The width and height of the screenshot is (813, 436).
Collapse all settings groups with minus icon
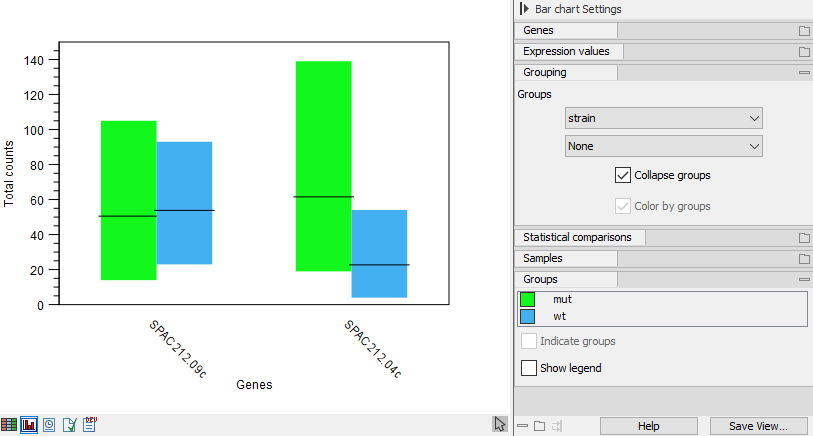coord(522,426)
